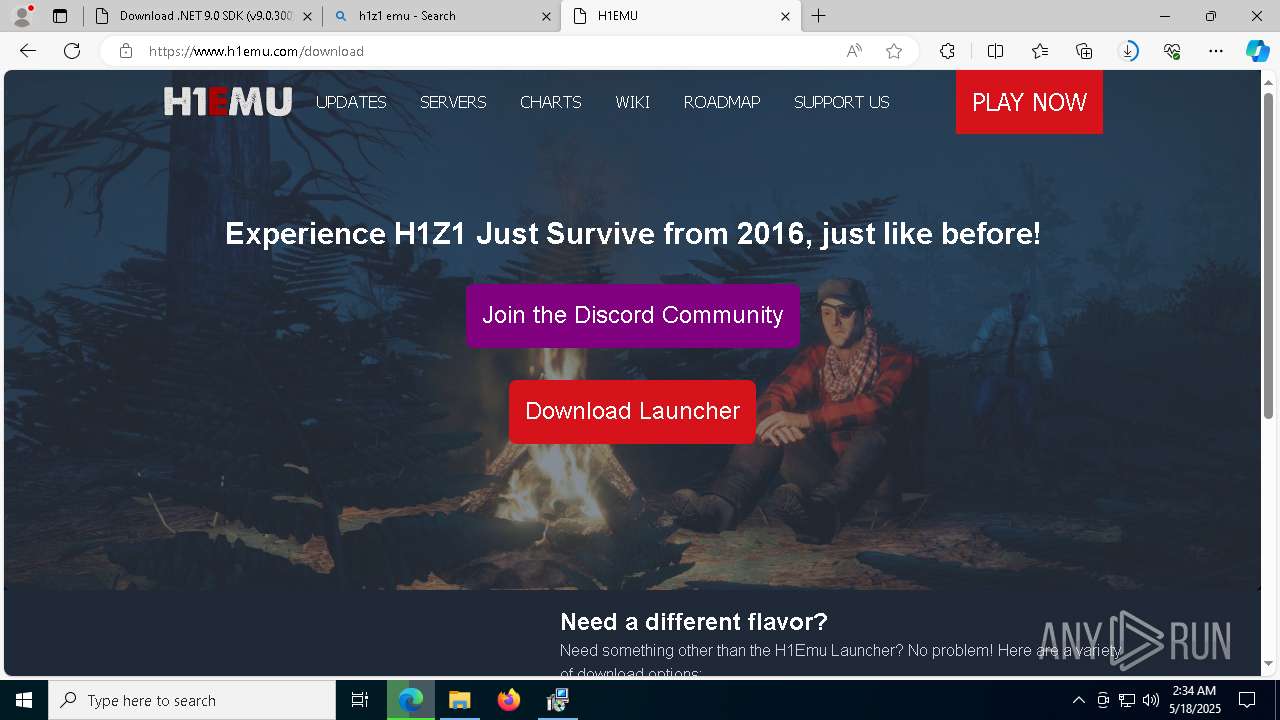Open Split screen icon

(x=995, y=51)
